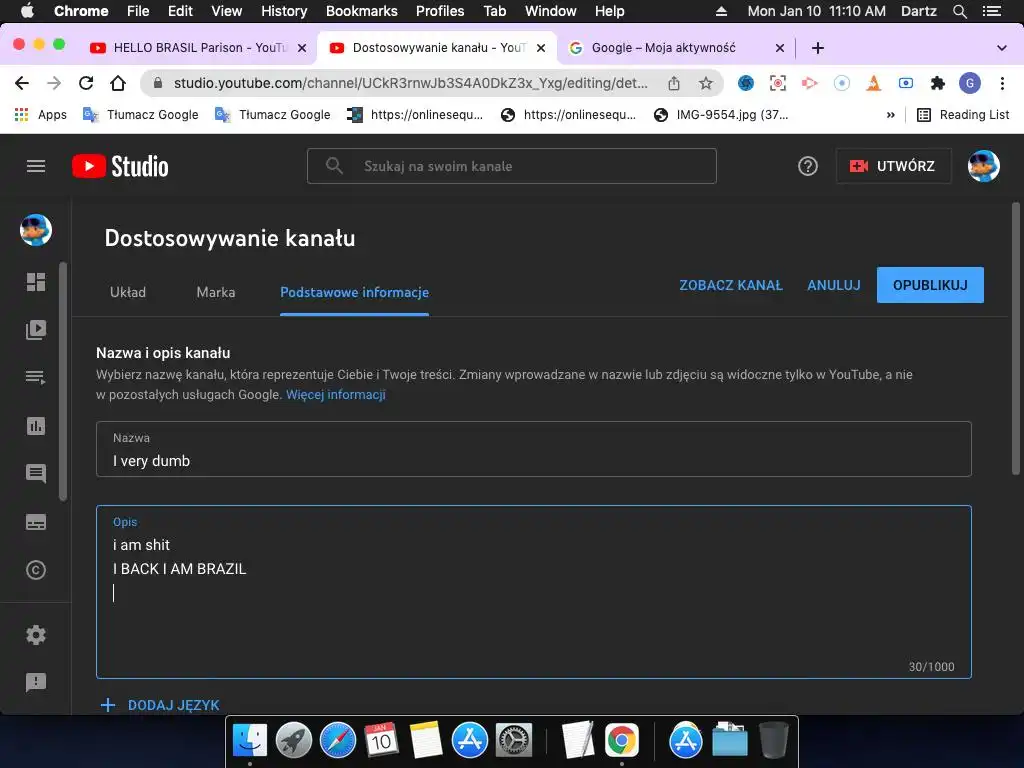
Task: Click the address bar URL
Action: pos(411,83)
